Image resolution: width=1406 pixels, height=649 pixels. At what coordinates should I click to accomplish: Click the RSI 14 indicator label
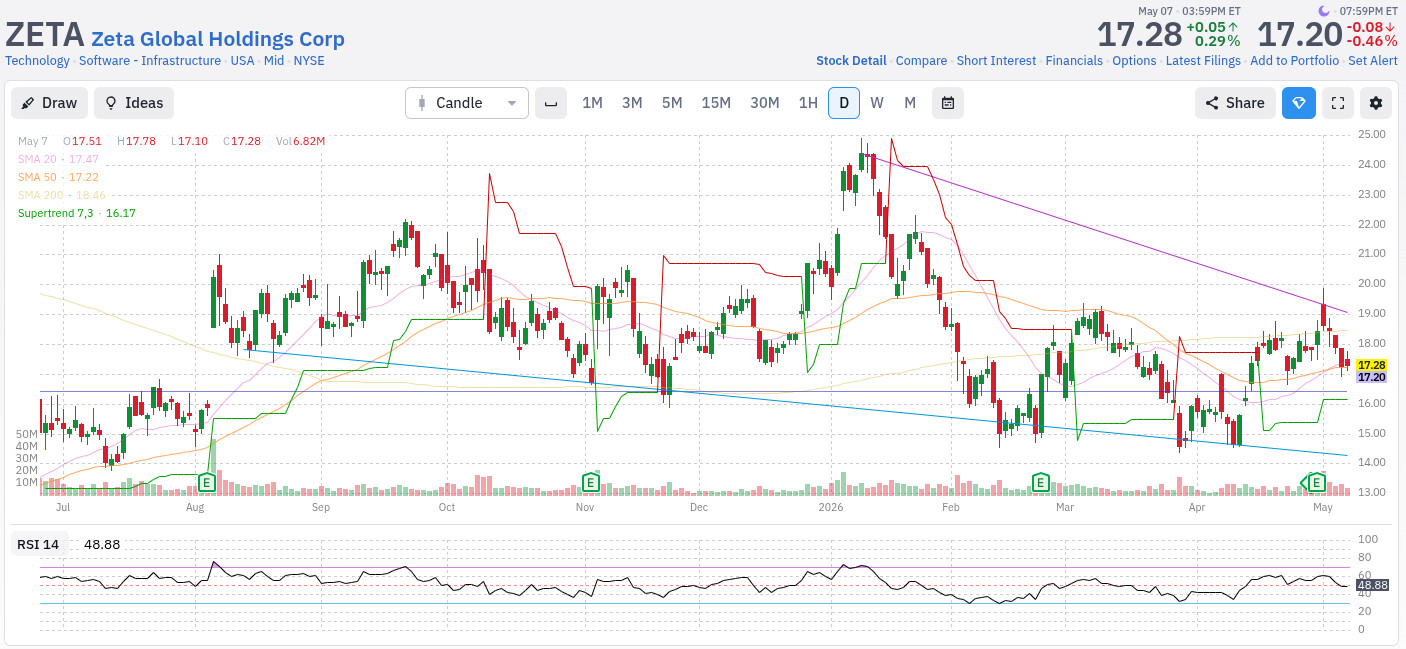[x=38, y=544]
